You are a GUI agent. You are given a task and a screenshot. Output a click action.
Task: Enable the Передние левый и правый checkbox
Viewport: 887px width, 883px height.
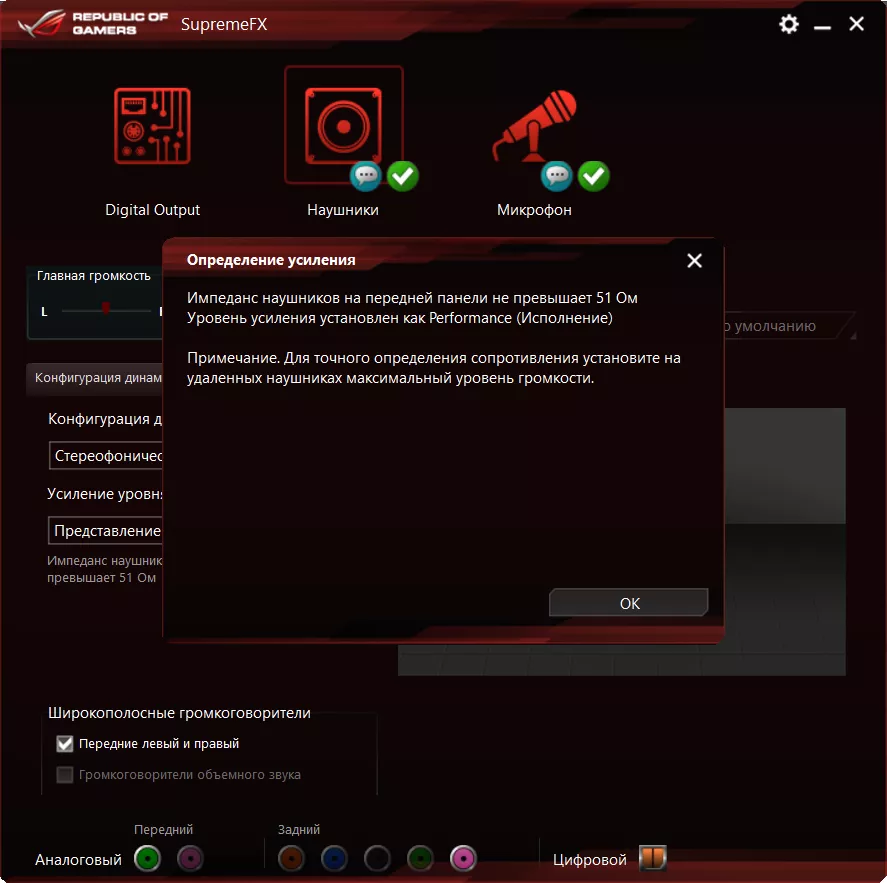click(x=64, y=743)
